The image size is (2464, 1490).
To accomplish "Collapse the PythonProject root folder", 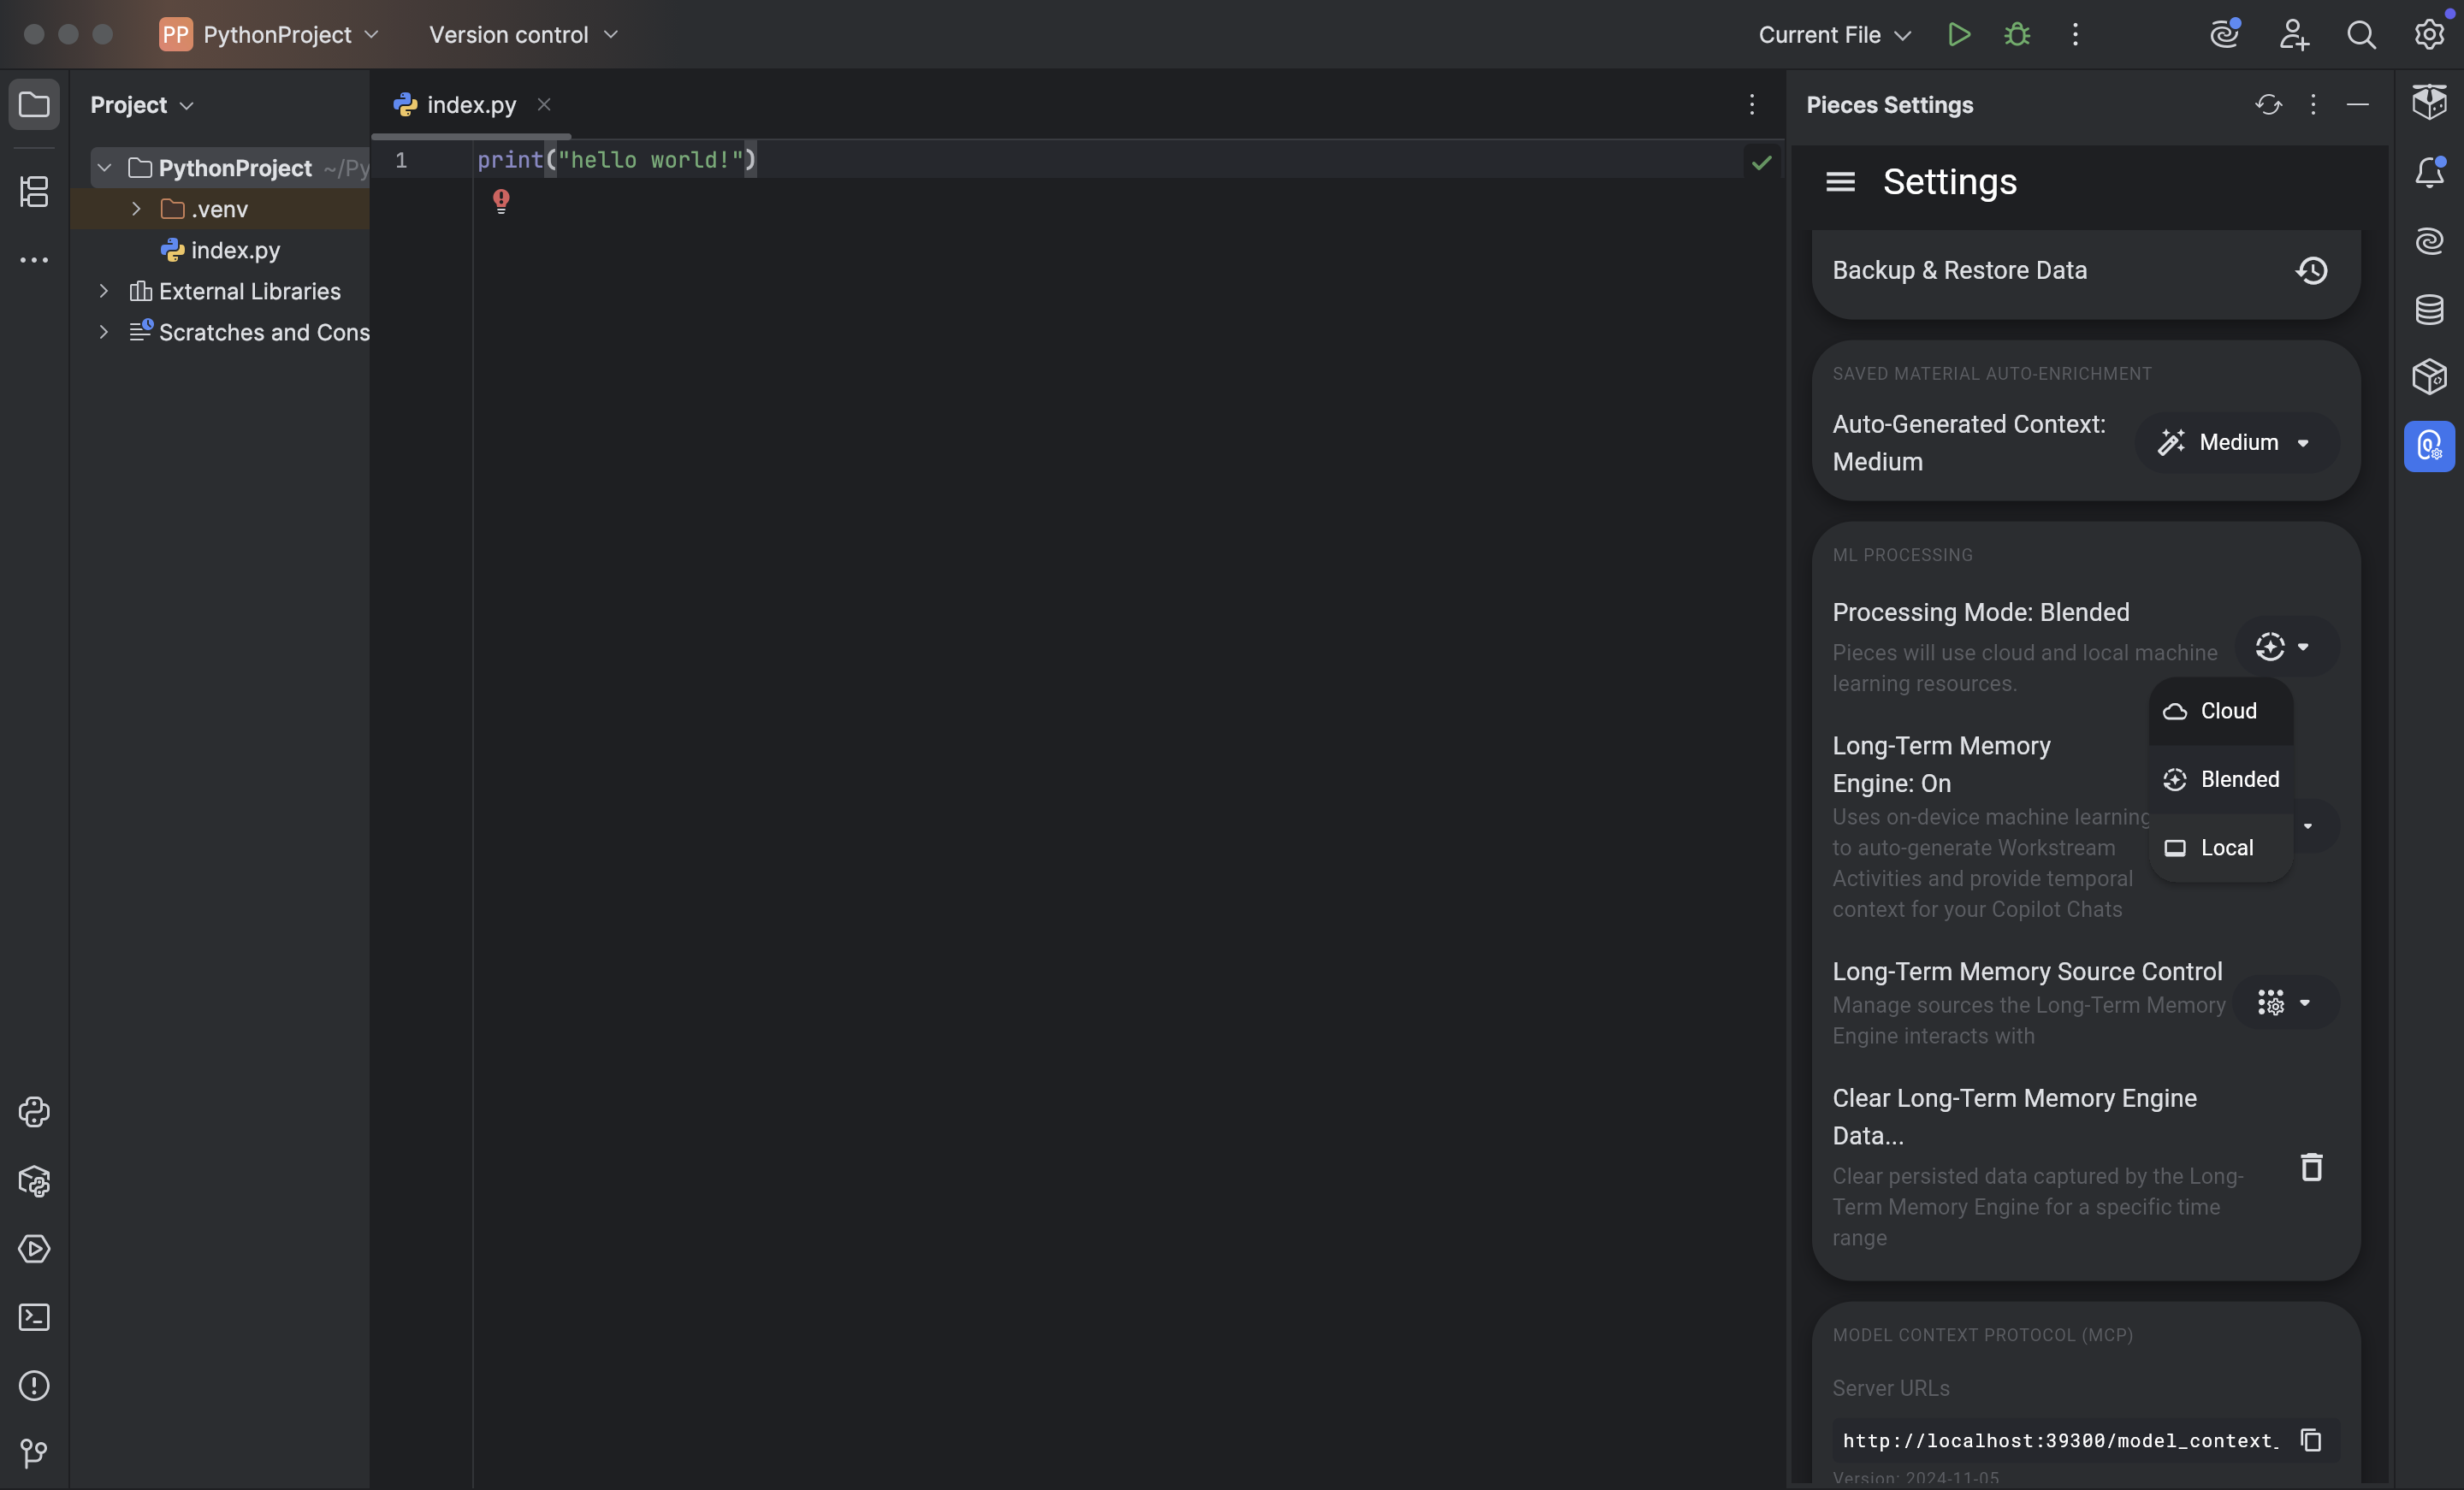I will click(104, 168).
